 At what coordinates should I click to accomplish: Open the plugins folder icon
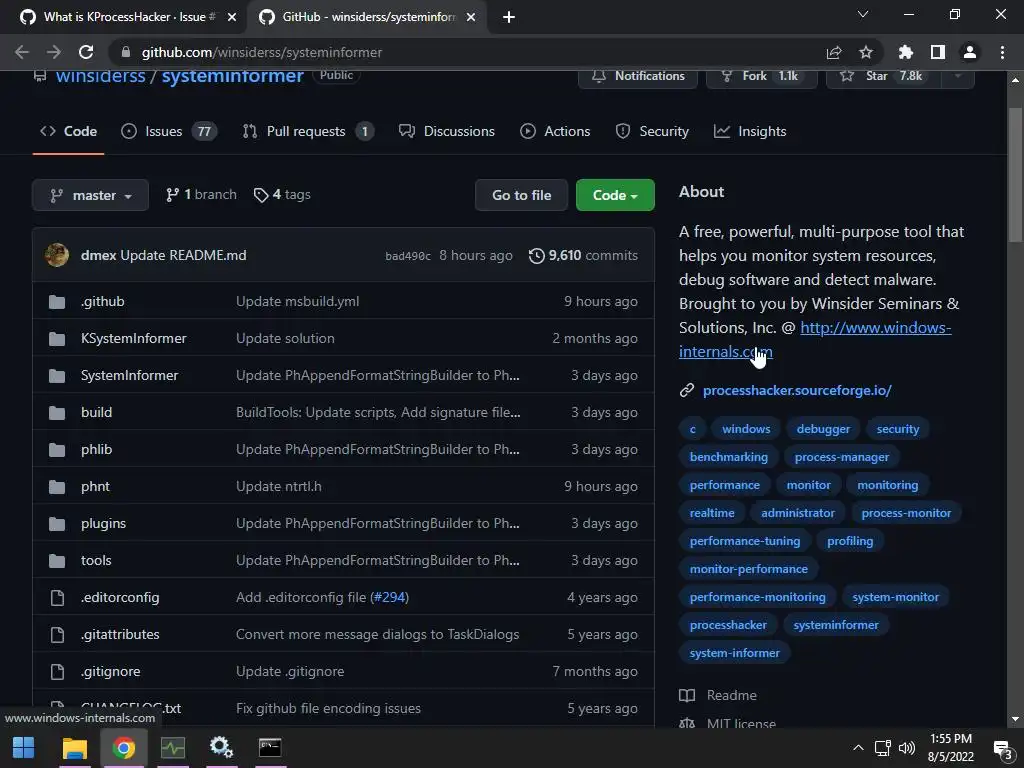point(57,524)
